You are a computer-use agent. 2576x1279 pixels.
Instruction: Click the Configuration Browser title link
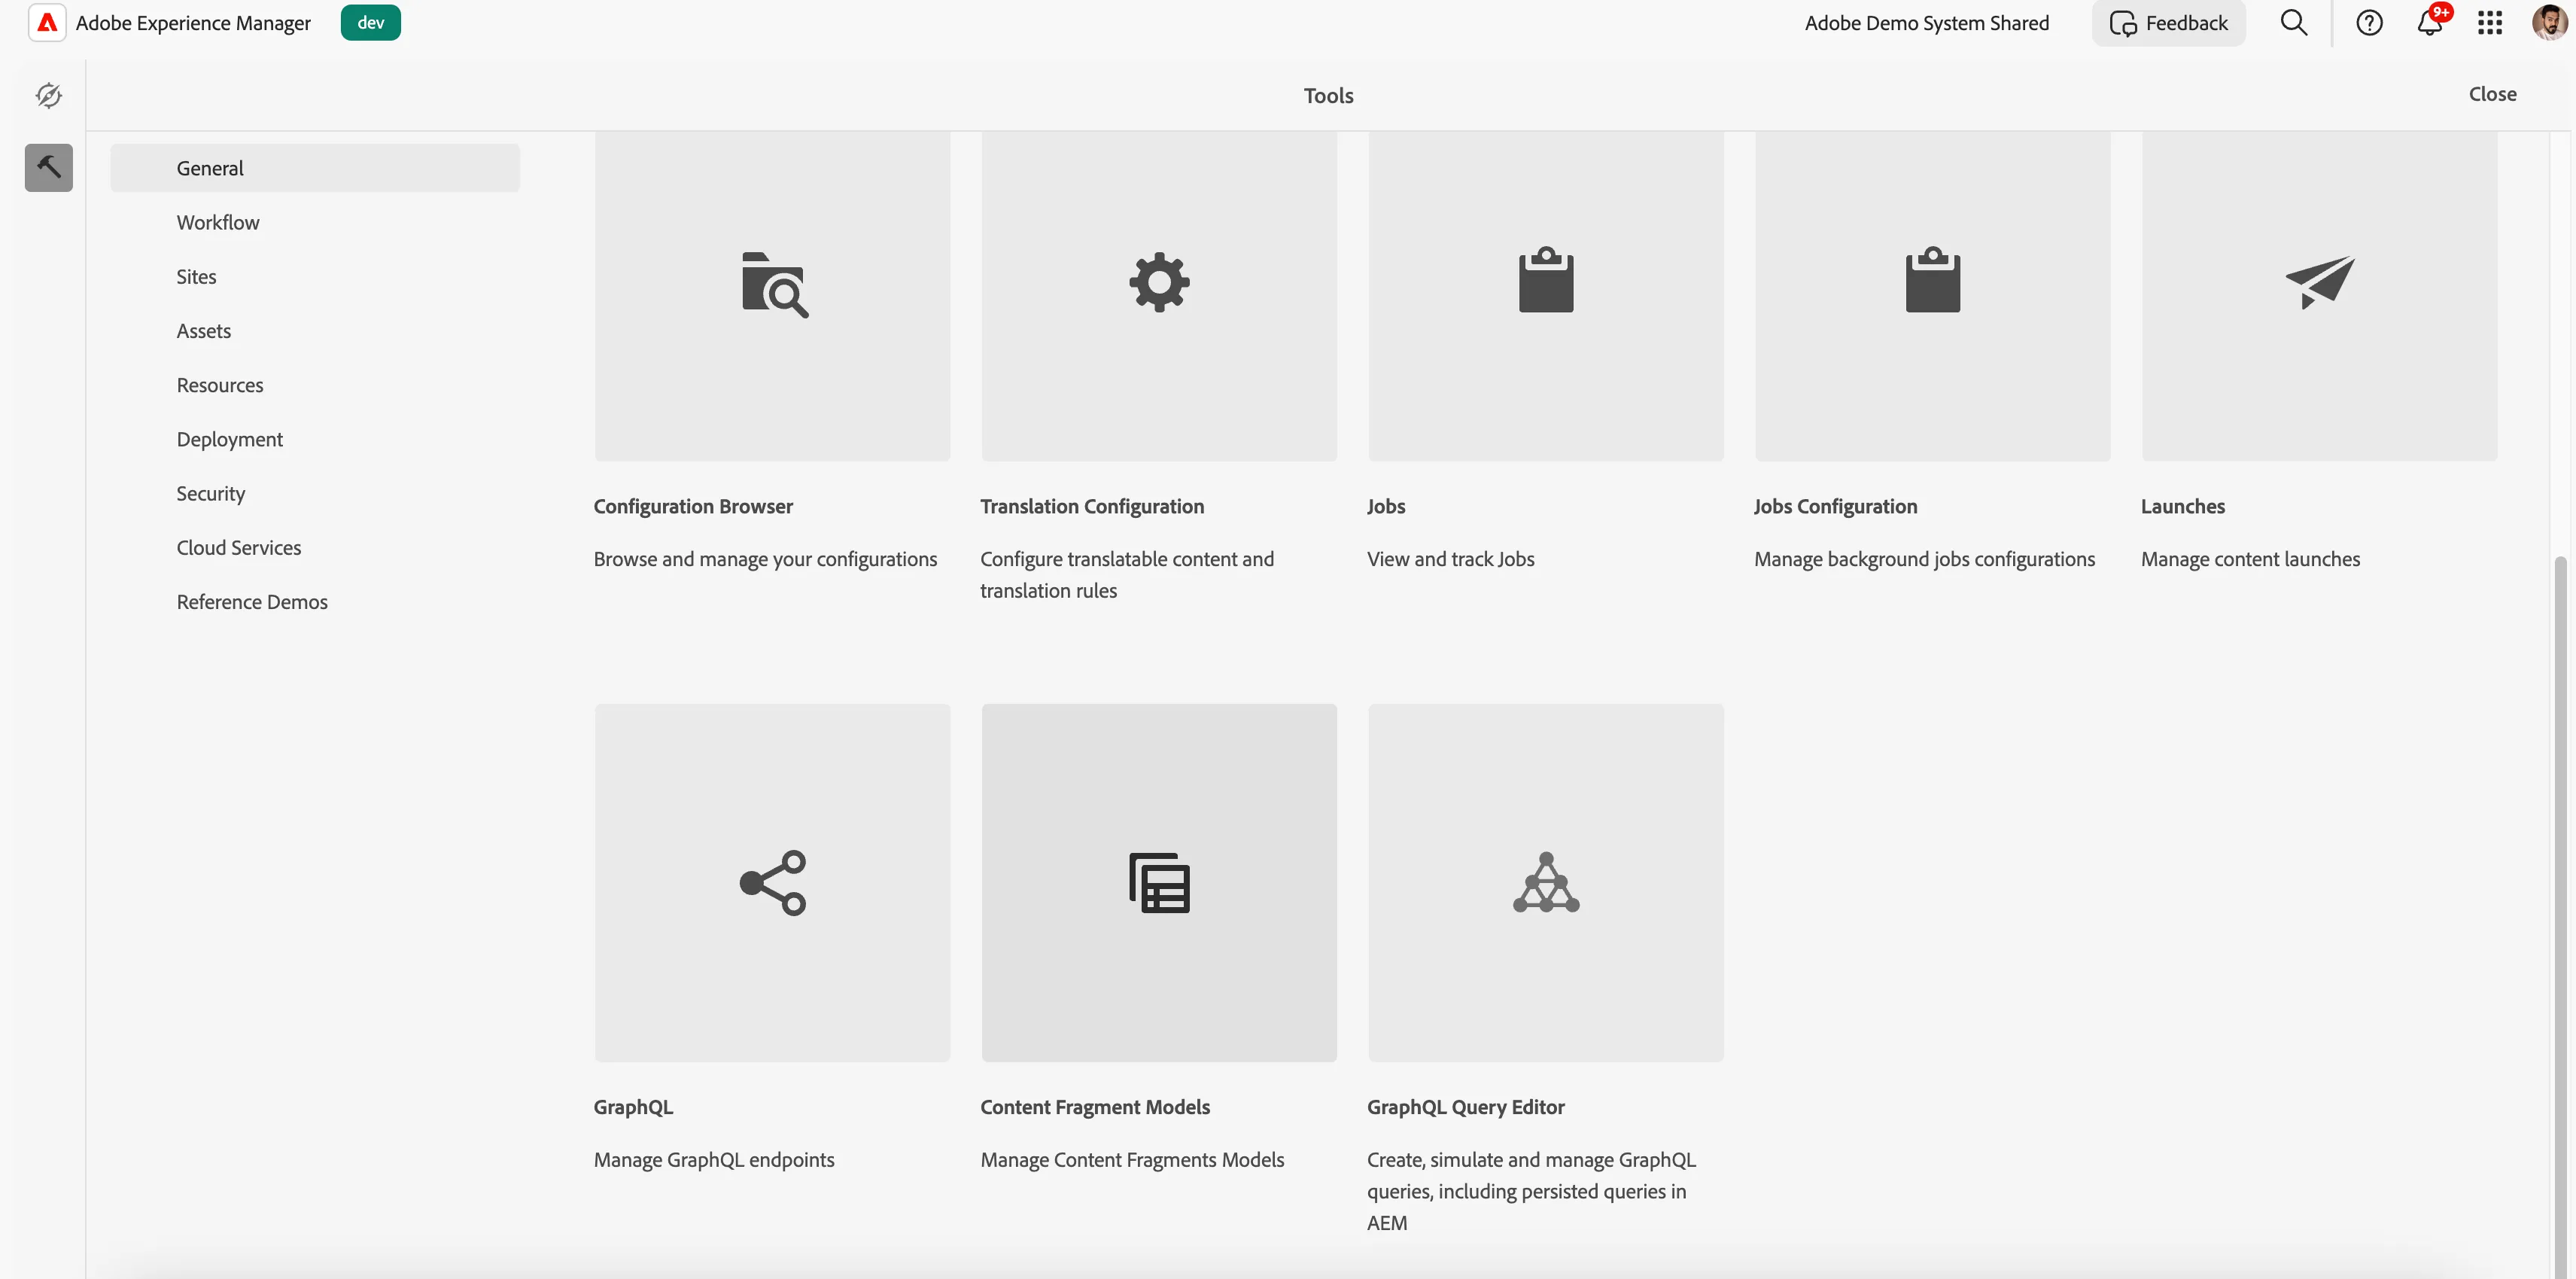pyautogui.click(x=693, y=506)
